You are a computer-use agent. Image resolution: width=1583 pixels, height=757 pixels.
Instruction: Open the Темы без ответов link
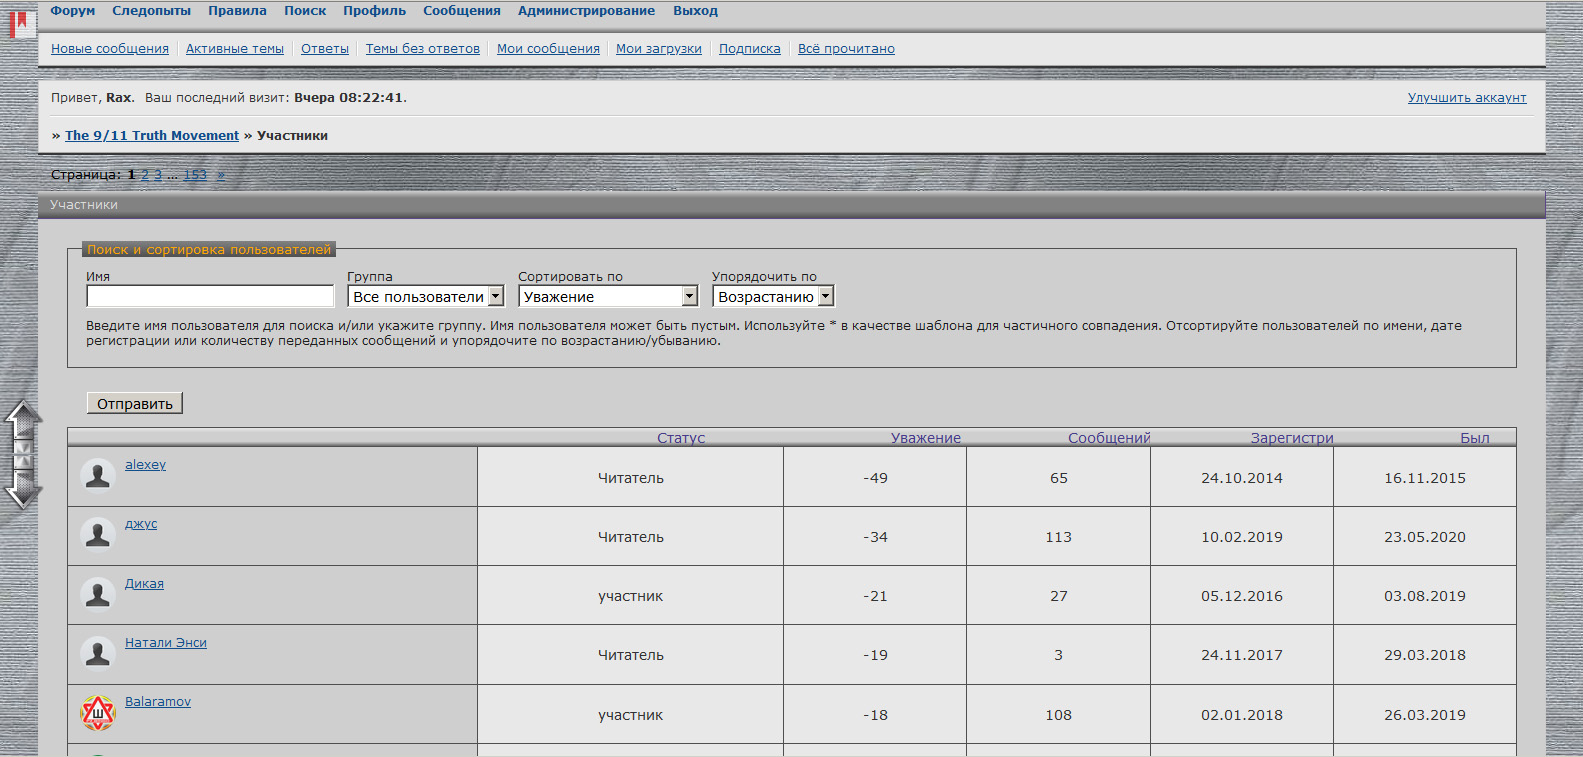tap(423, 49)
